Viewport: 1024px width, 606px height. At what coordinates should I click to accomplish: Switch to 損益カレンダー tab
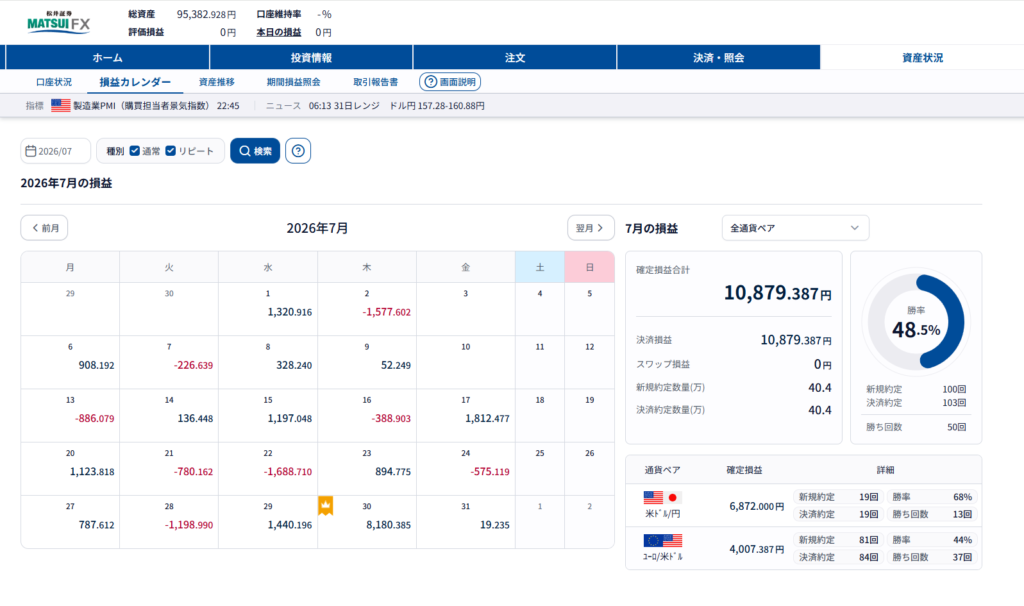(135, 82)
